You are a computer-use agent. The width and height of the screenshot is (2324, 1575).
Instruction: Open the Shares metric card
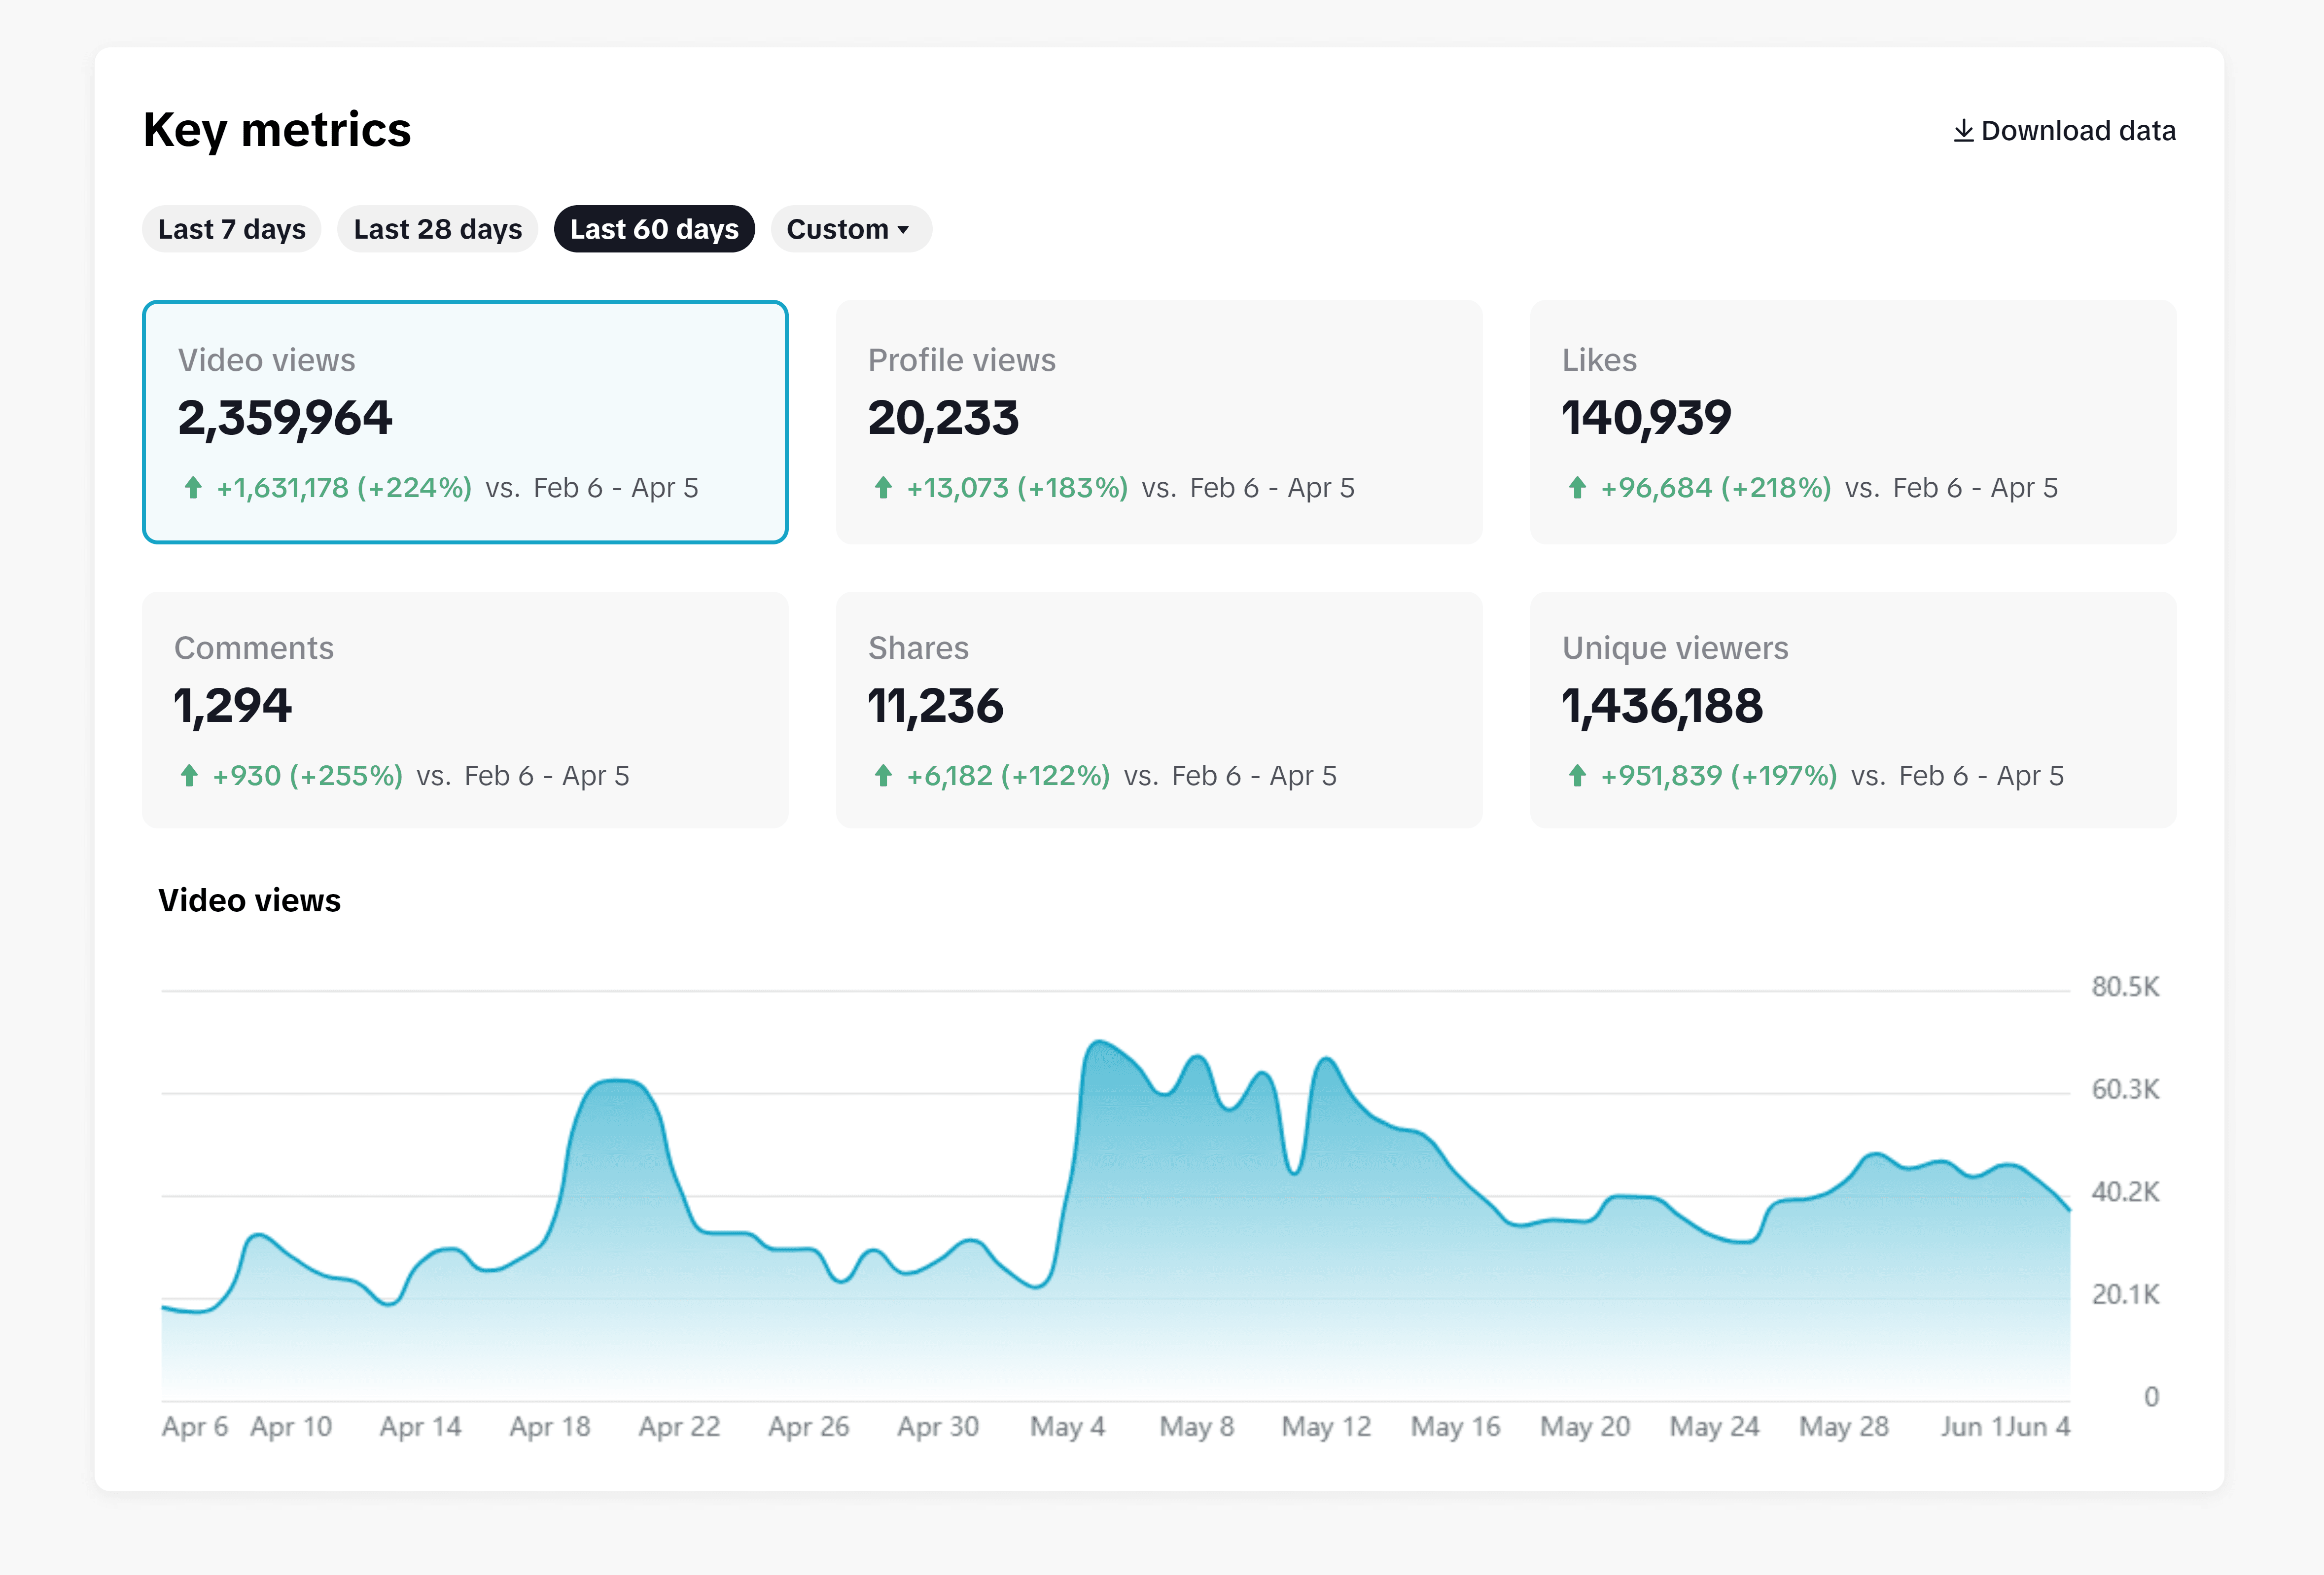click(1158, 710)
